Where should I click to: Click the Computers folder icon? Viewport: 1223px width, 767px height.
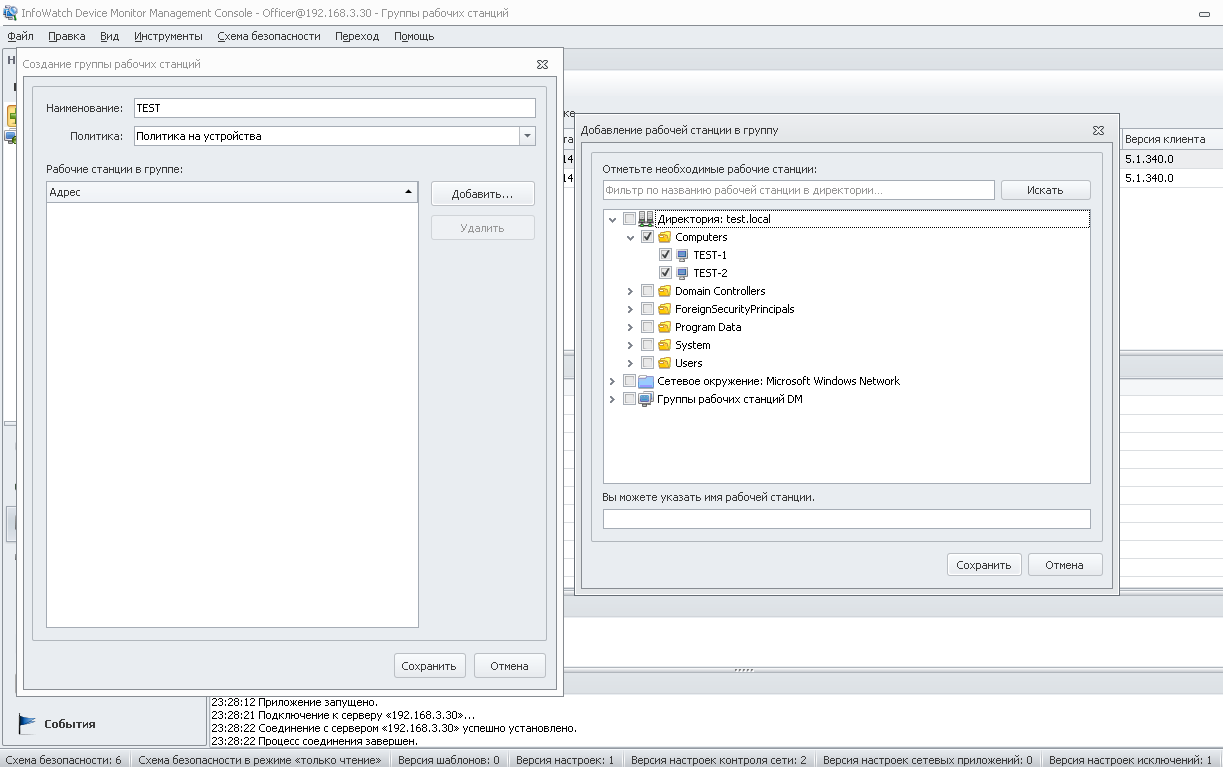[x=664, y=237]
